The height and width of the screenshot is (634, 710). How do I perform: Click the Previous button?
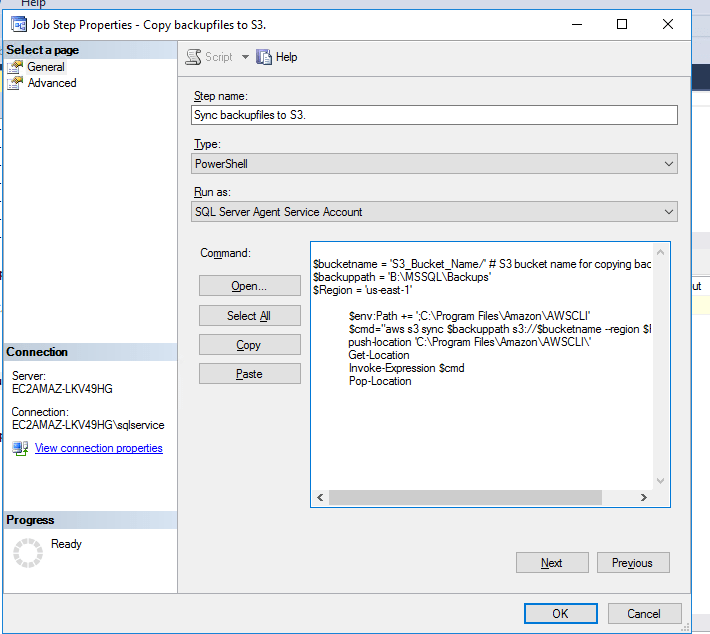[632, 563]
